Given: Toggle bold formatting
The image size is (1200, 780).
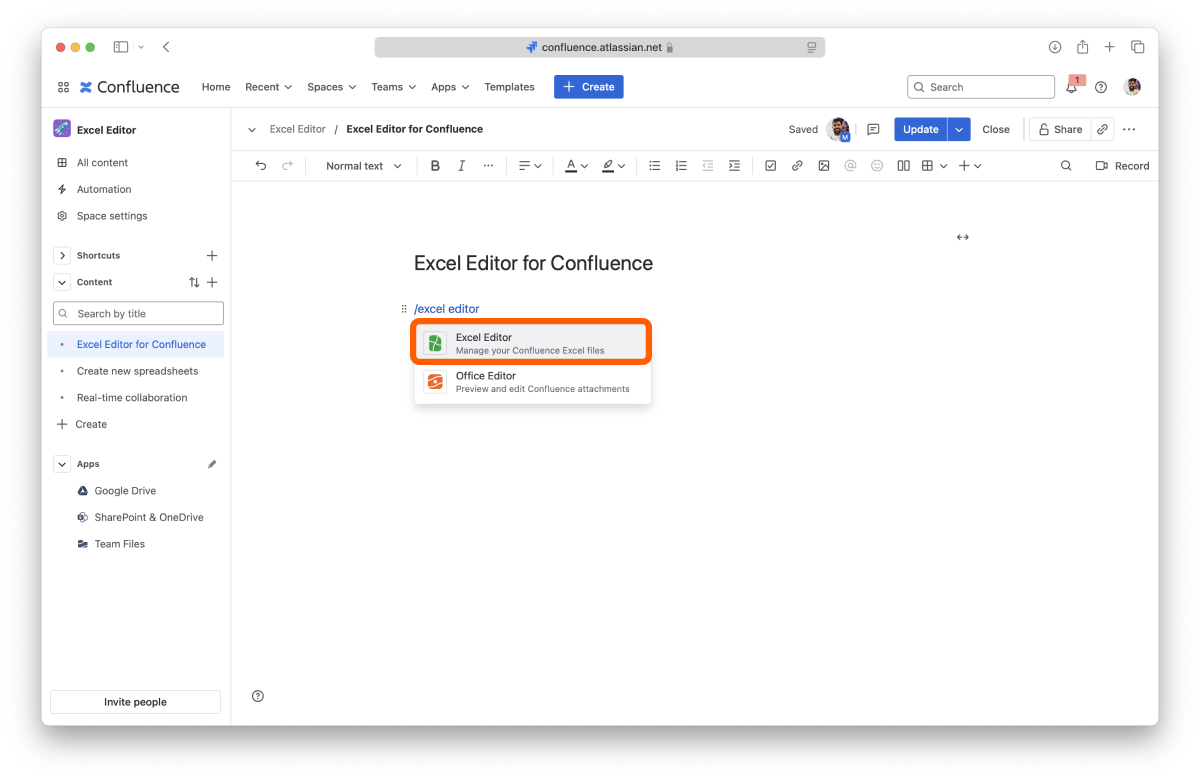Looking at the screenshot, I should coord(435,166).
